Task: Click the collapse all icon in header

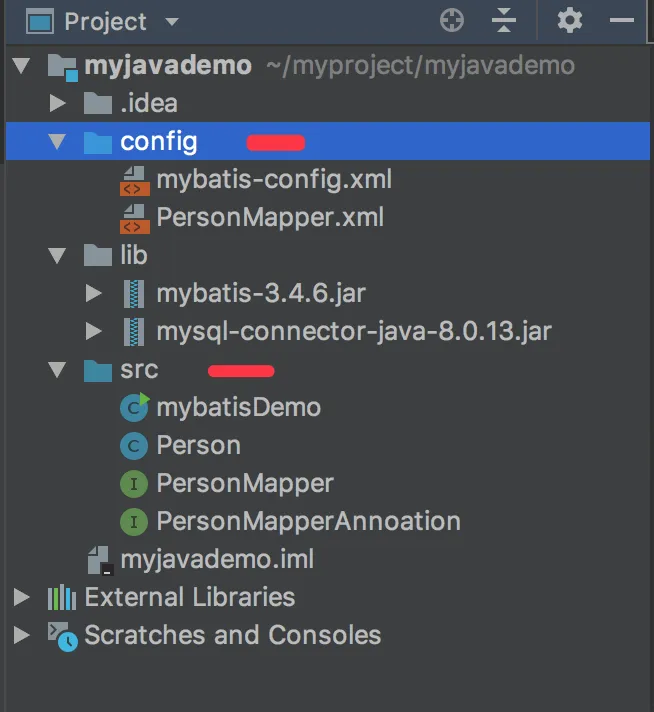Action: coord(504,20)
